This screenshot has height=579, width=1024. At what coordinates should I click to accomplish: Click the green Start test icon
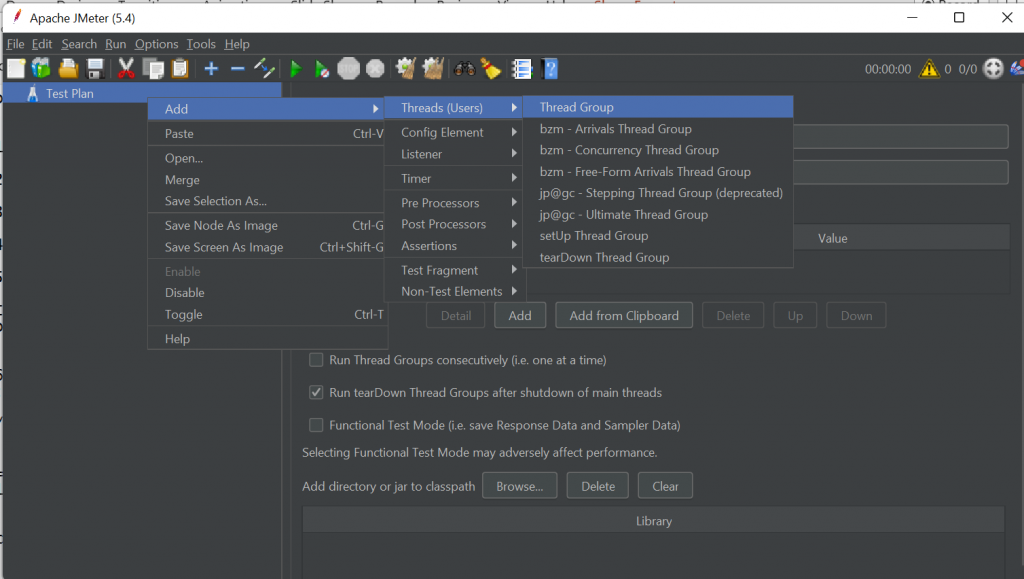pos(295,69)
